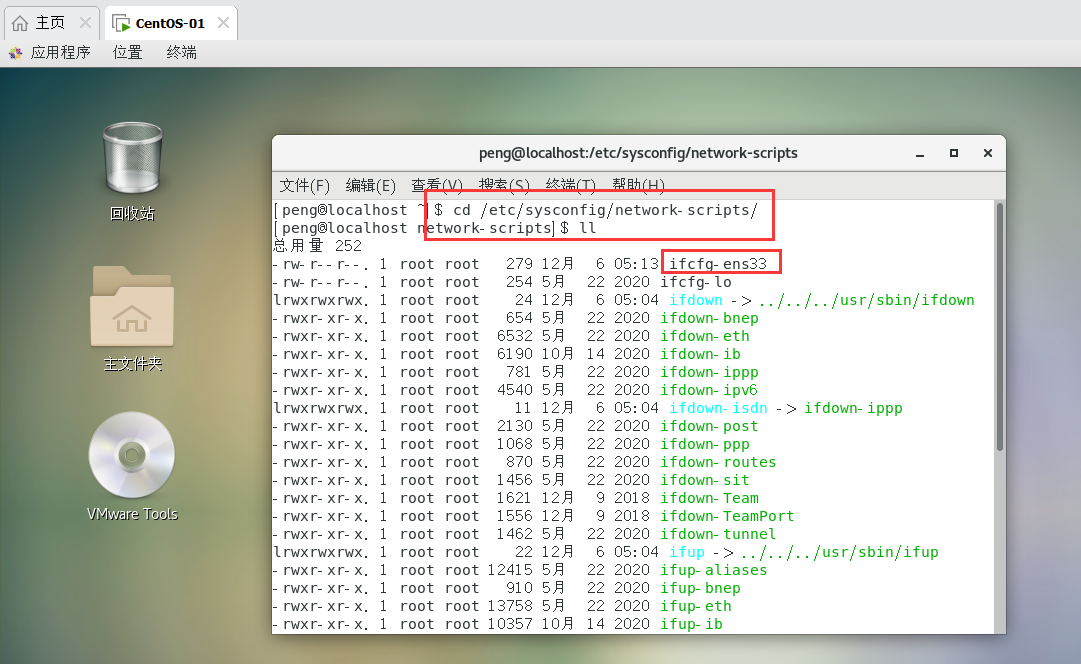Open the 位置 menu

click(128, 52)
